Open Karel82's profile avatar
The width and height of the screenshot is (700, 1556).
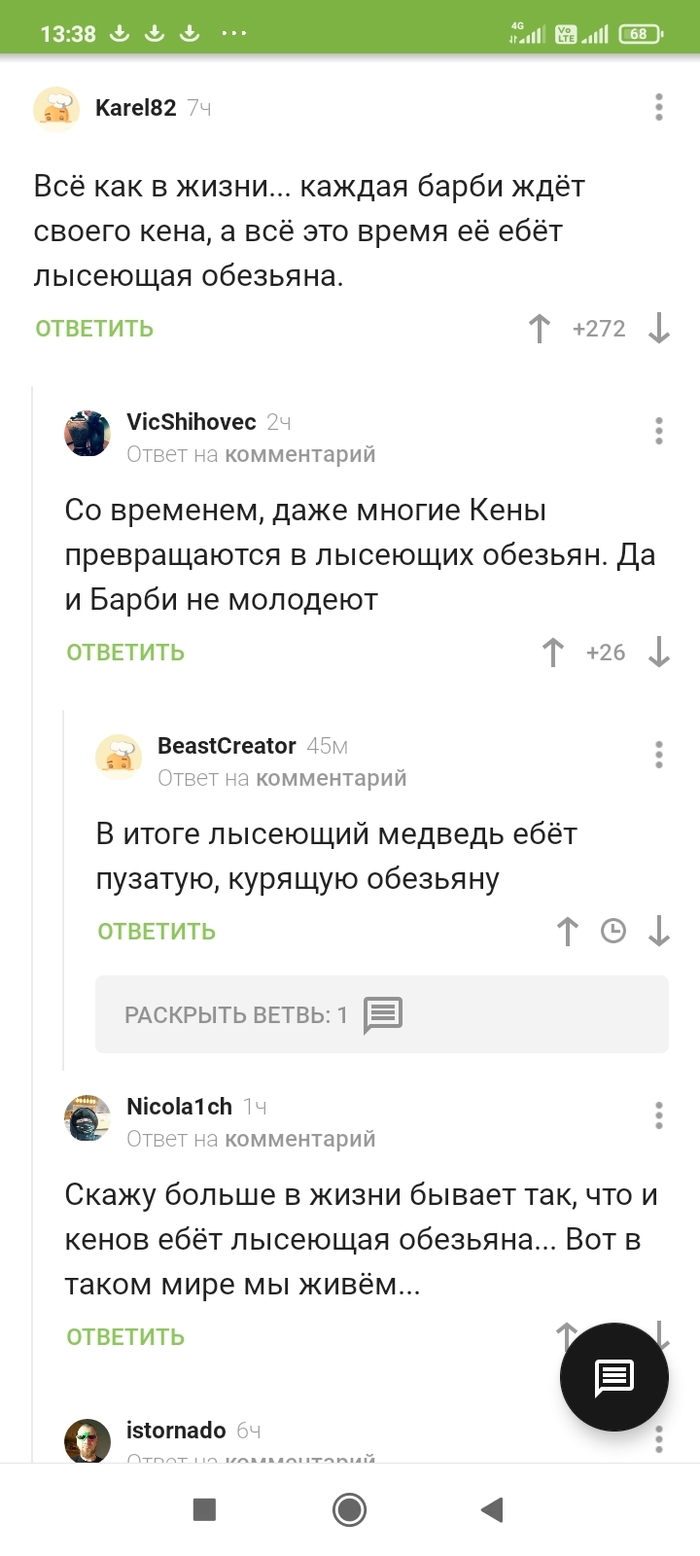pos(57,108)
